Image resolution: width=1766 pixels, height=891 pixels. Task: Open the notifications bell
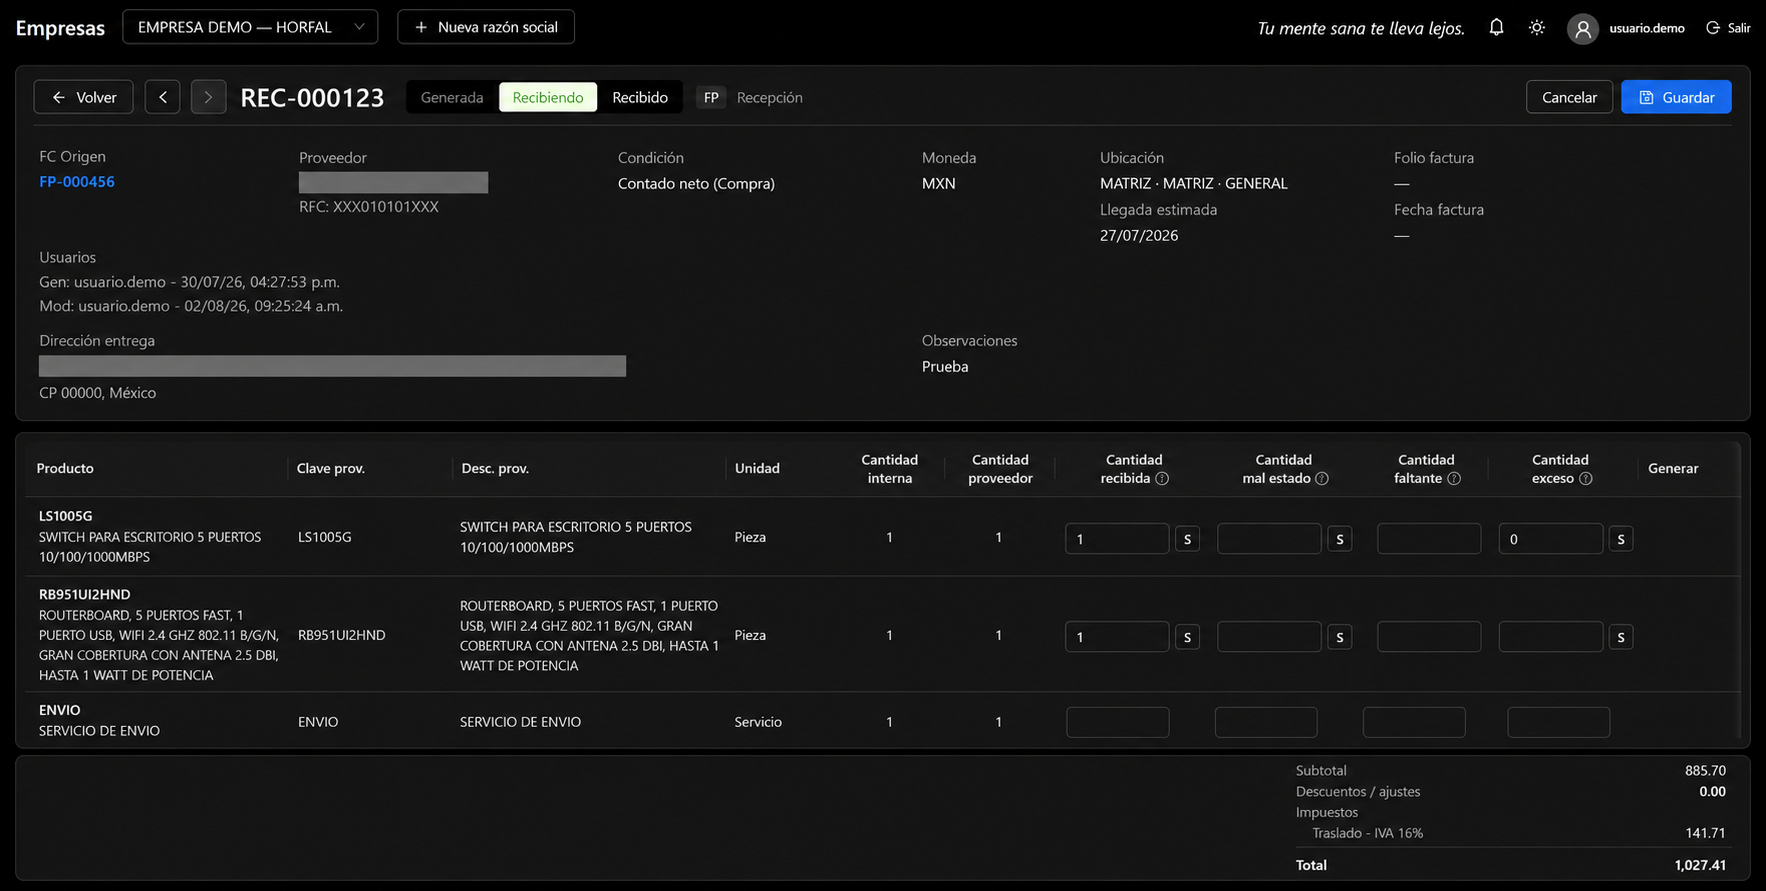tap(1496, 27)
